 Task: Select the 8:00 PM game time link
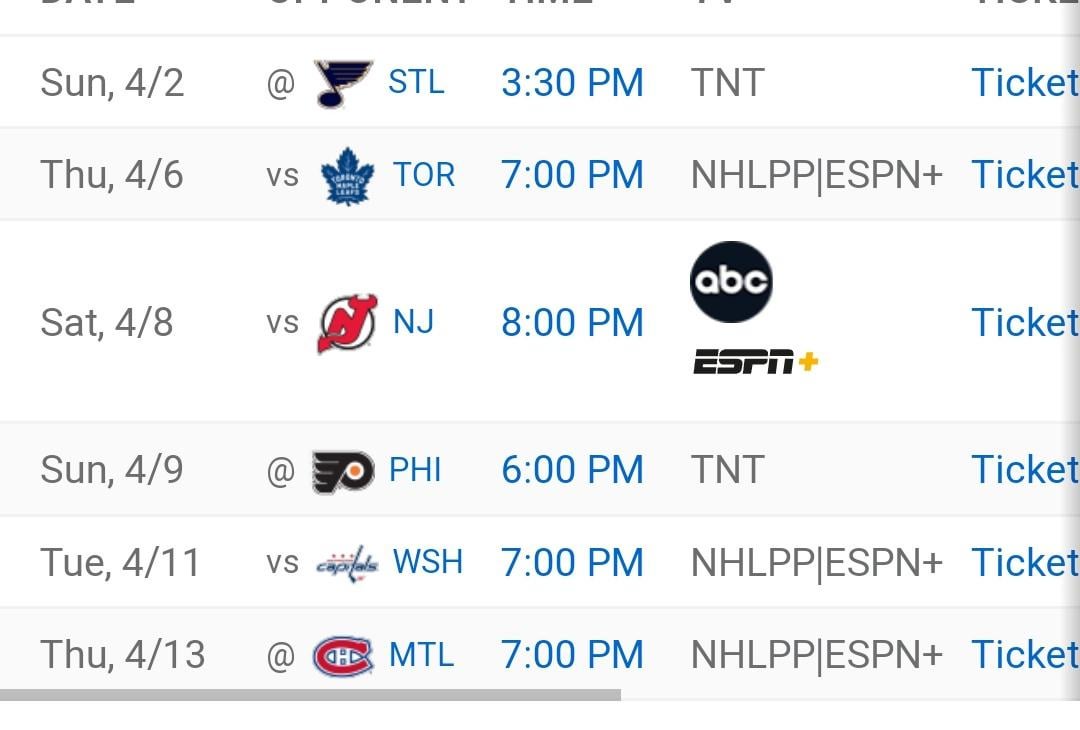[572, 322]
